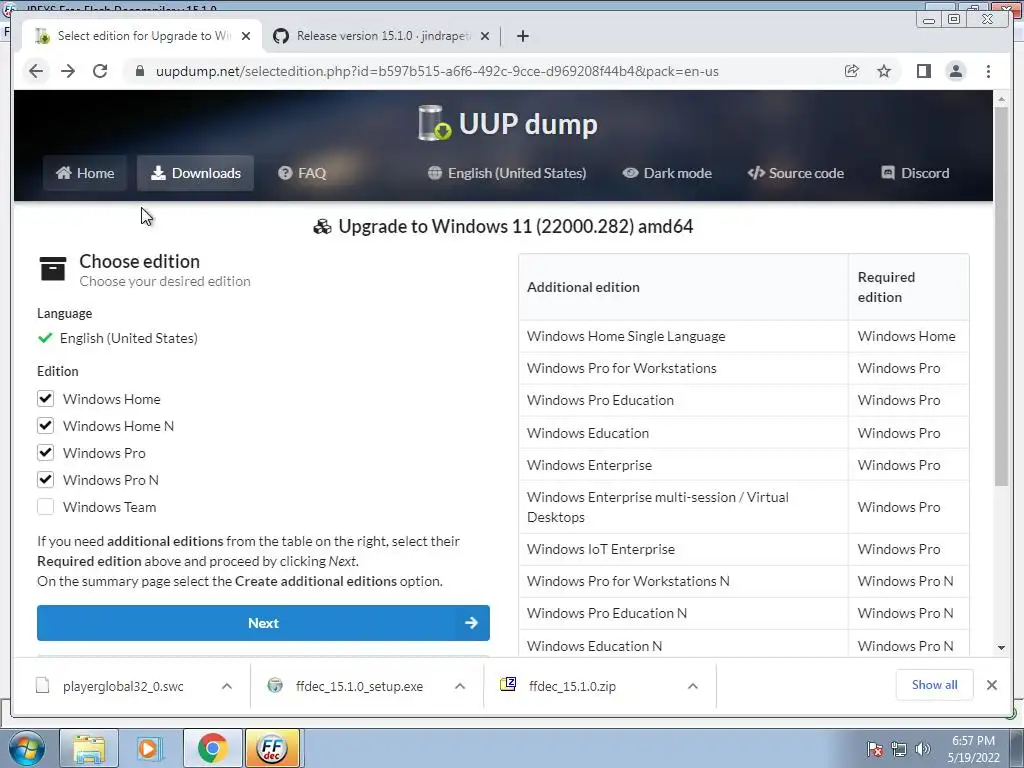The width and height of the screenshot is (1024, 768).
Task: Click the Next button
Action: coord(263,623)
